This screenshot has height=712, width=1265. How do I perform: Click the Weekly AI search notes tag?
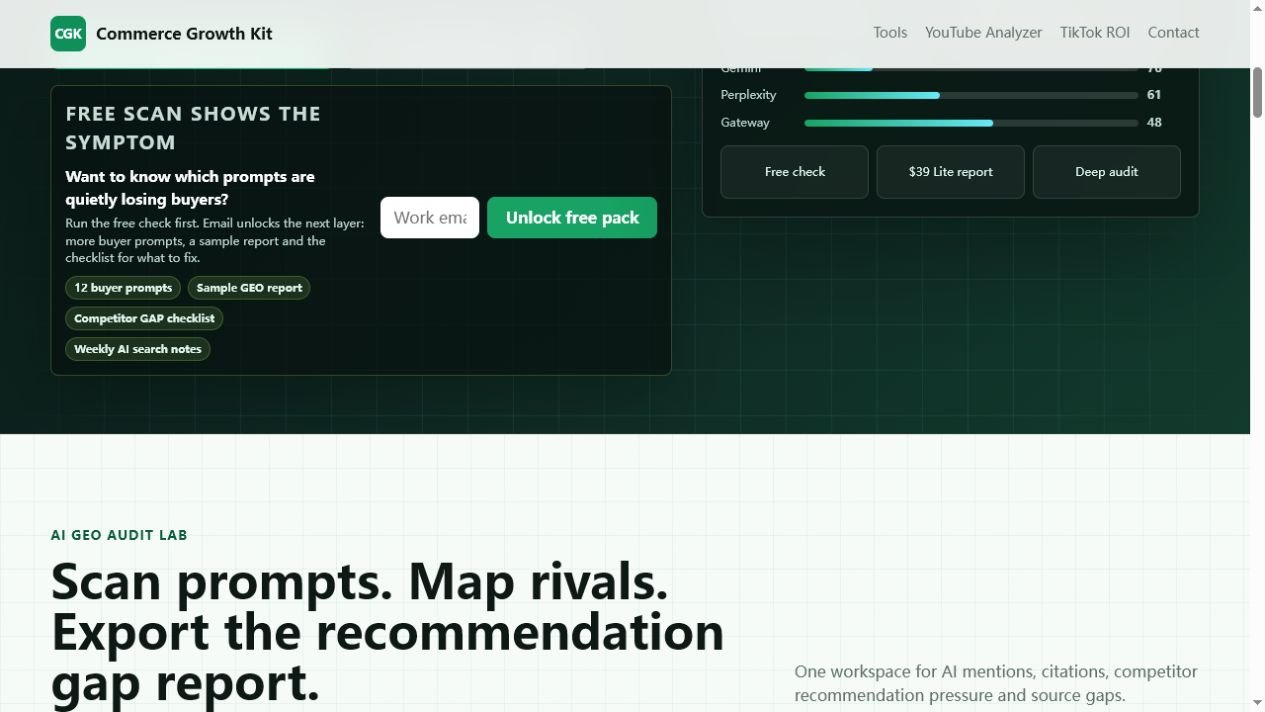click(x=138, y=349)
